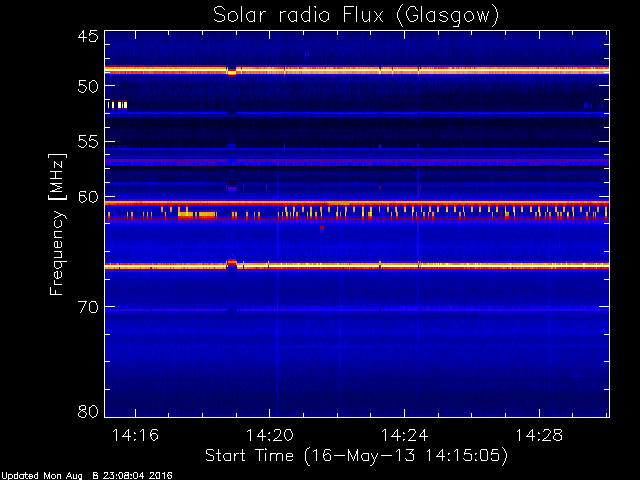Image resolution: width=640 pixels, height=480 pixels.
Task: Click the 'Frequency [MHz]' axis label
Action: [57, 224]
